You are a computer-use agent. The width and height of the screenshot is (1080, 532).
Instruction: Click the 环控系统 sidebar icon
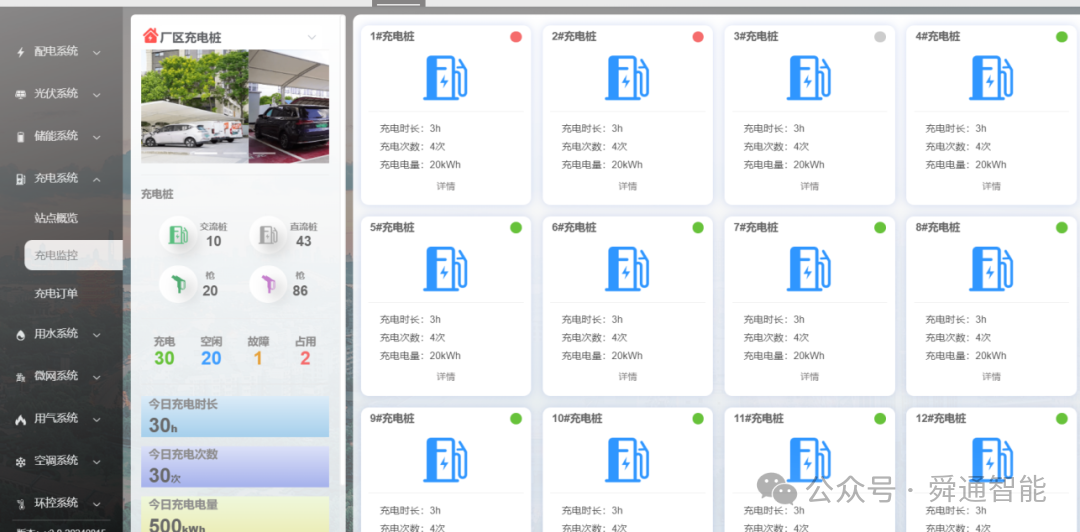click(21, 504)
